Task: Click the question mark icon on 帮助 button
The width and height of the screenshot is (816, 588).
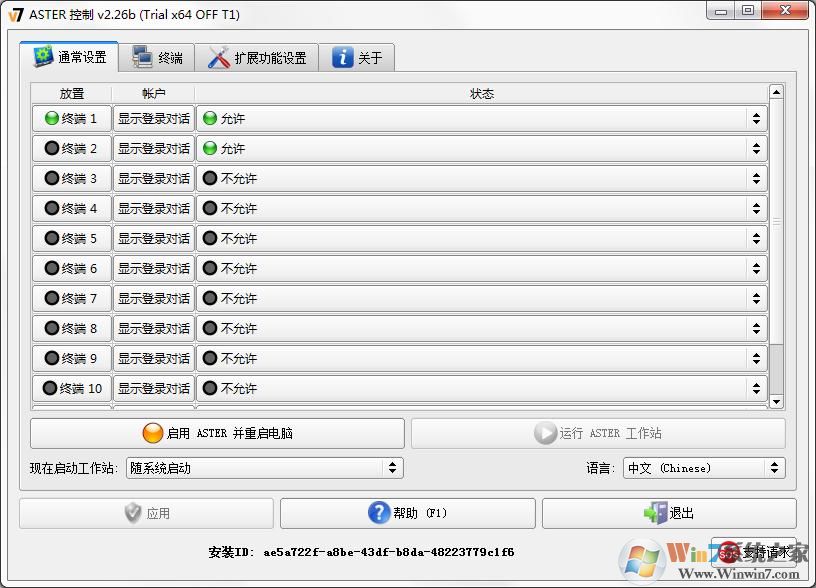Action: tap(379, 513)
